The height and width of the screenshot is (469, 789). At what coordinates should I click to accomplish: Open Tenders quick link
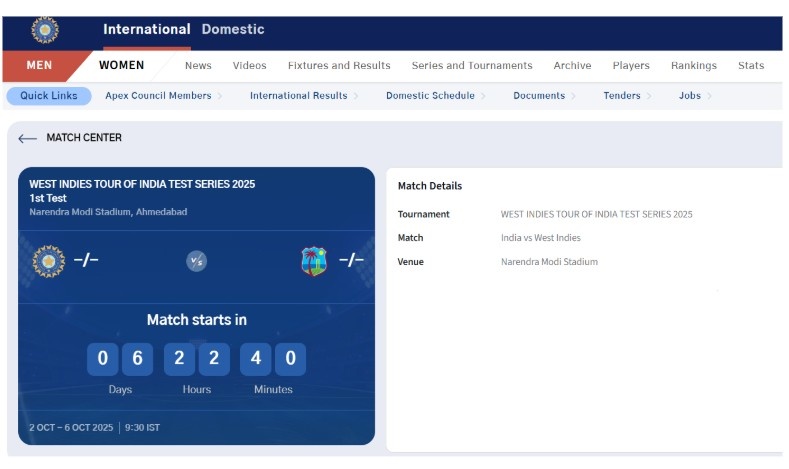[x=622, y=96]
